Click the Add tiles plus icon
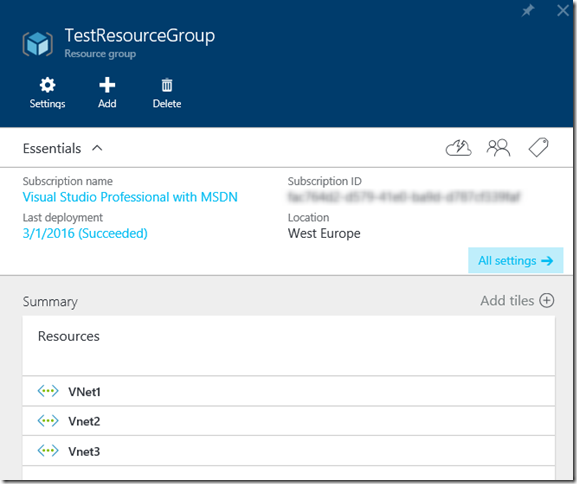577x484 pixels. tap(547, 300)
